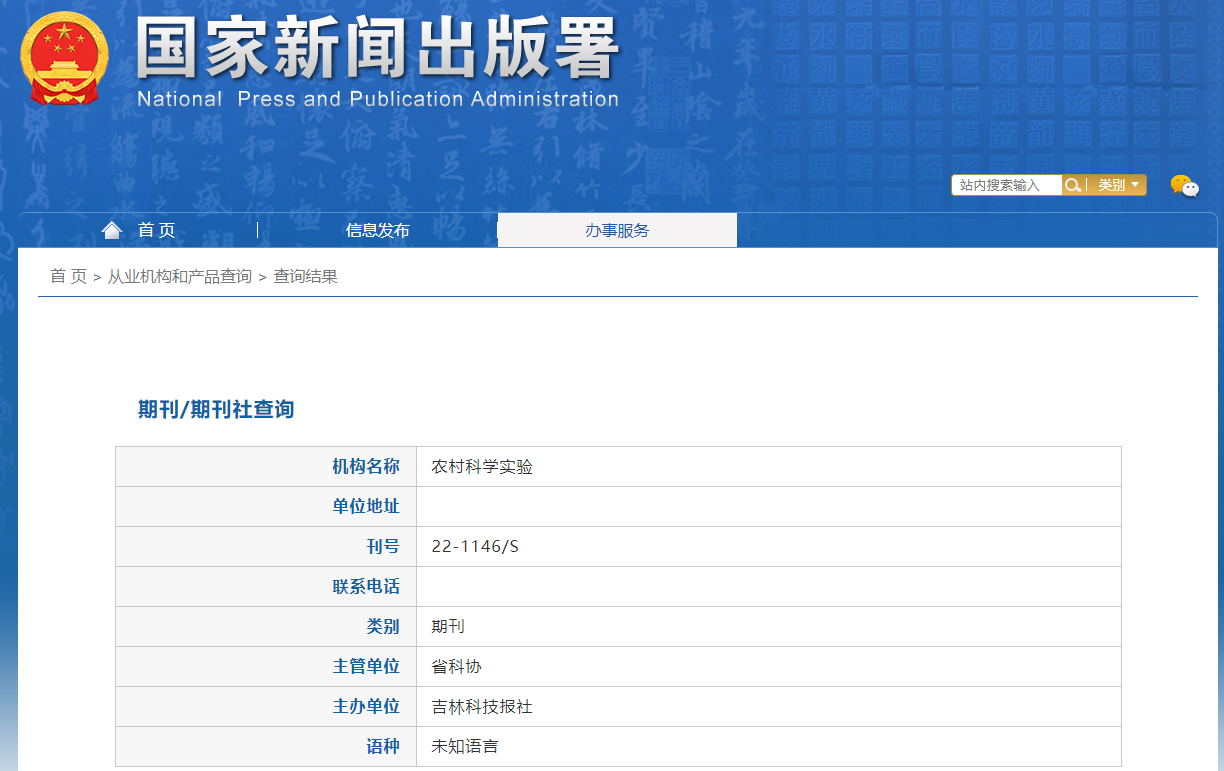
Task: Open 从业机构和产品查询 breadcrumb link
Action: pyautogui.click(x=180, y=277)
